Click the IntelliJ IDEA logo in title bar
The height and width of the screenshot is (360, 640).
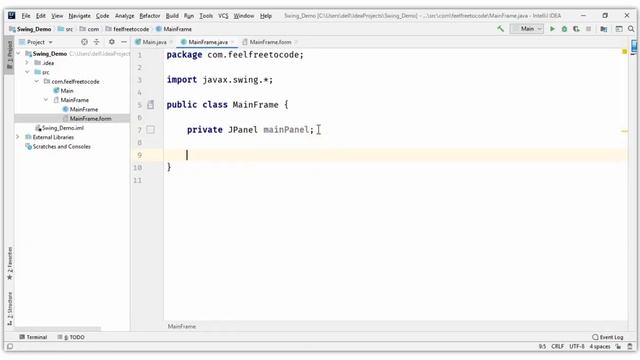(11, 16)
